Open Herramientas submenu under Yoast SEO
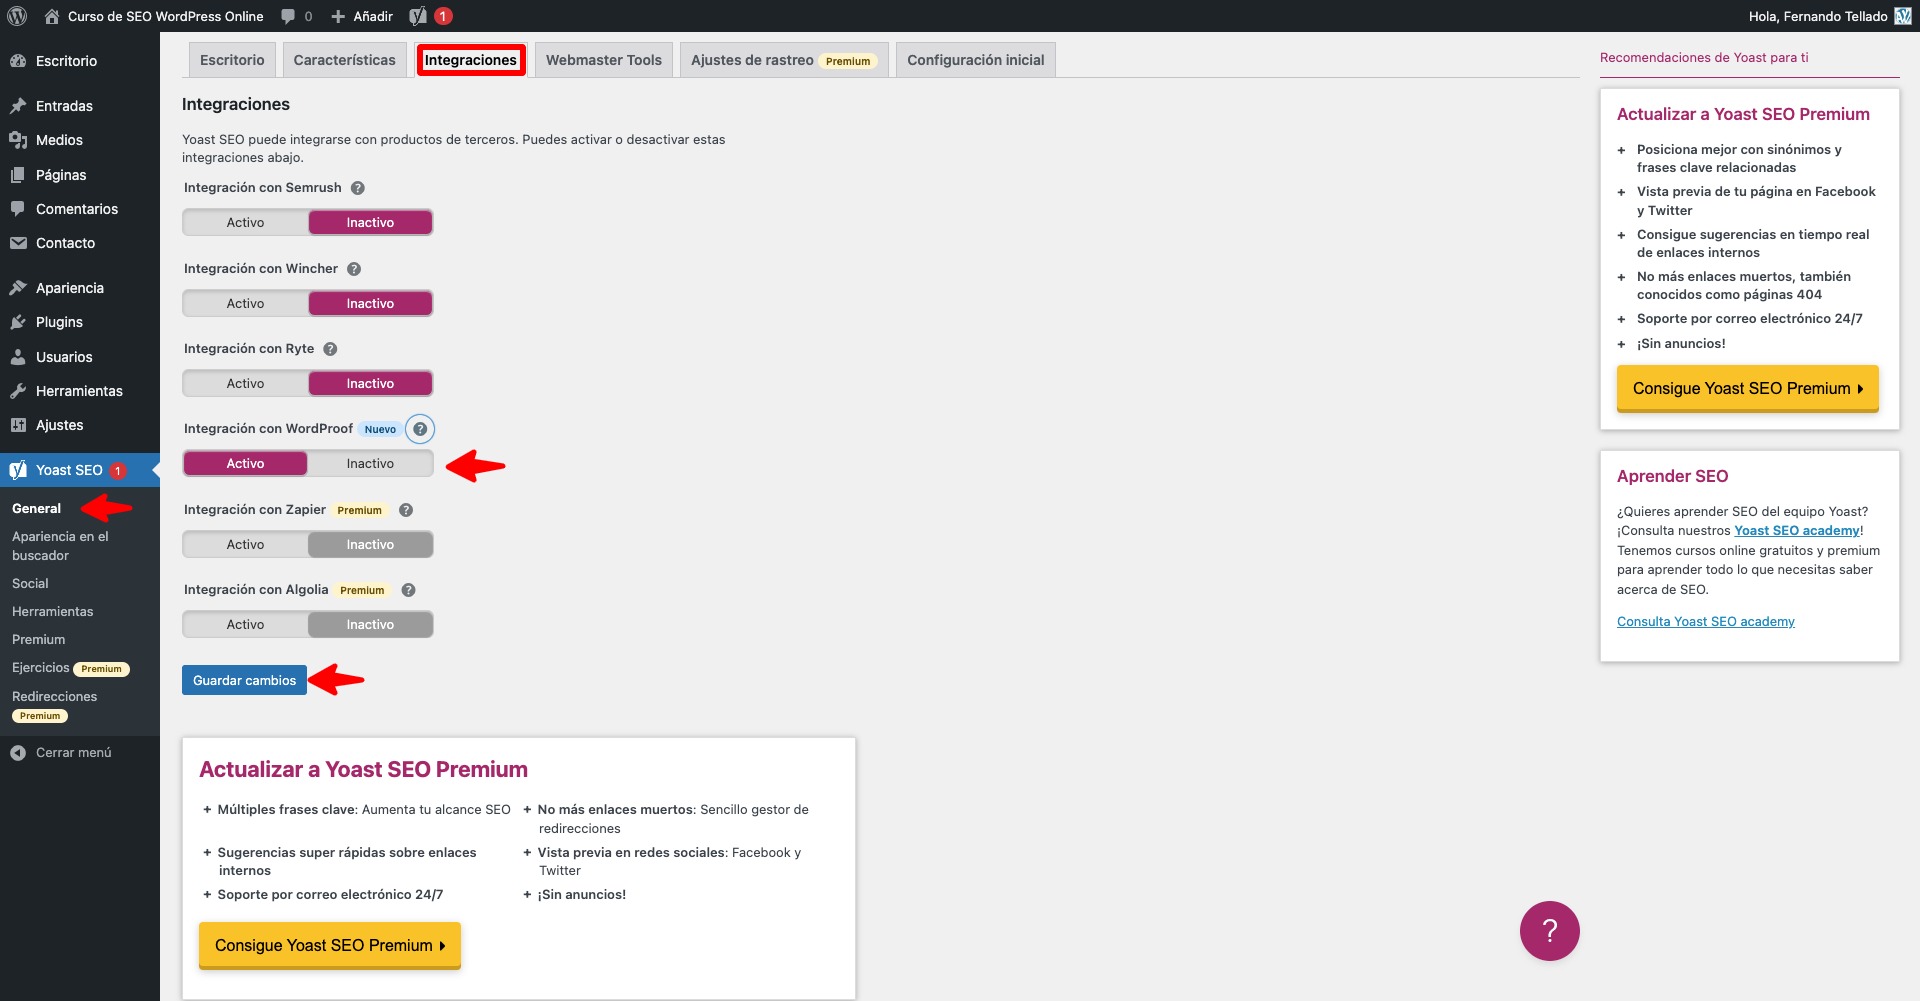Viewport: 1920px width, 1001px height. pos(53,612)
